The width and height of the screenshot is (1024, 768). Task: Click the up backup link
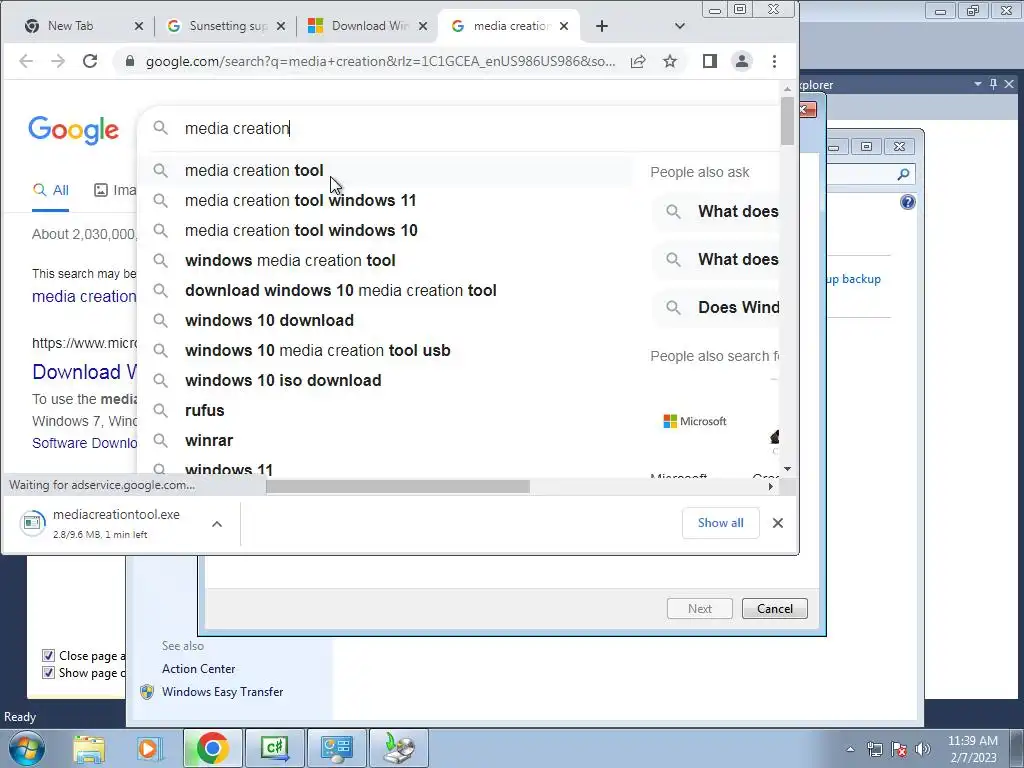(x=854, y=279)
